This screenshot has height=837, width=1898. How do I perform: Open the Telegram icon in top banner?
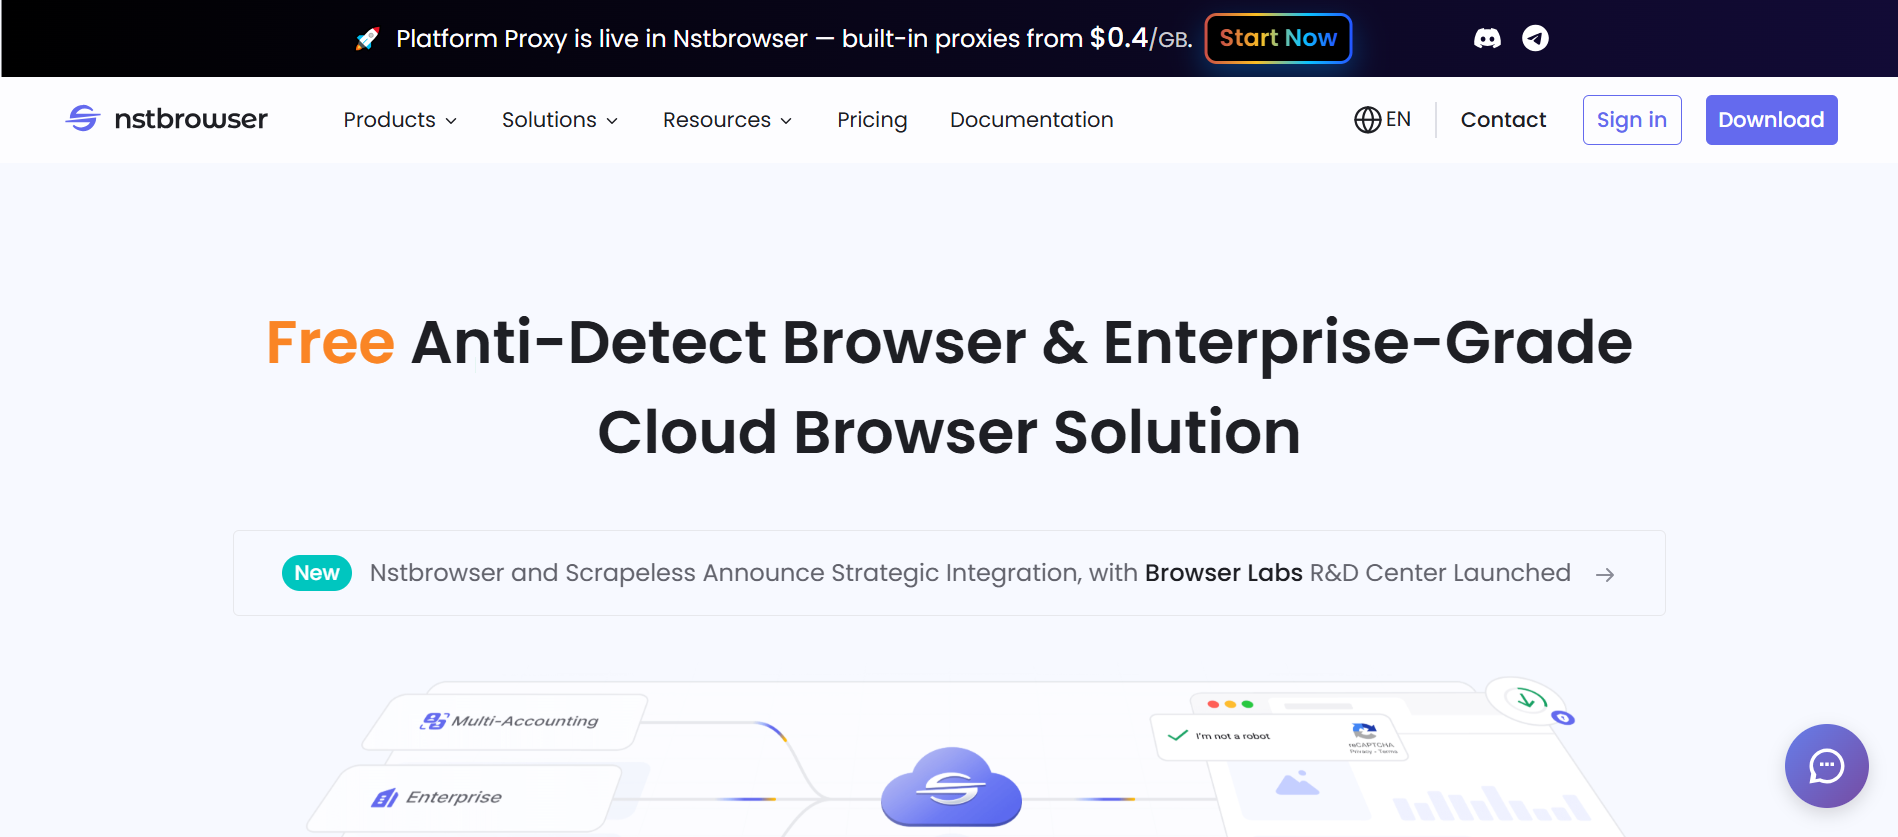tap(1535, 38)
